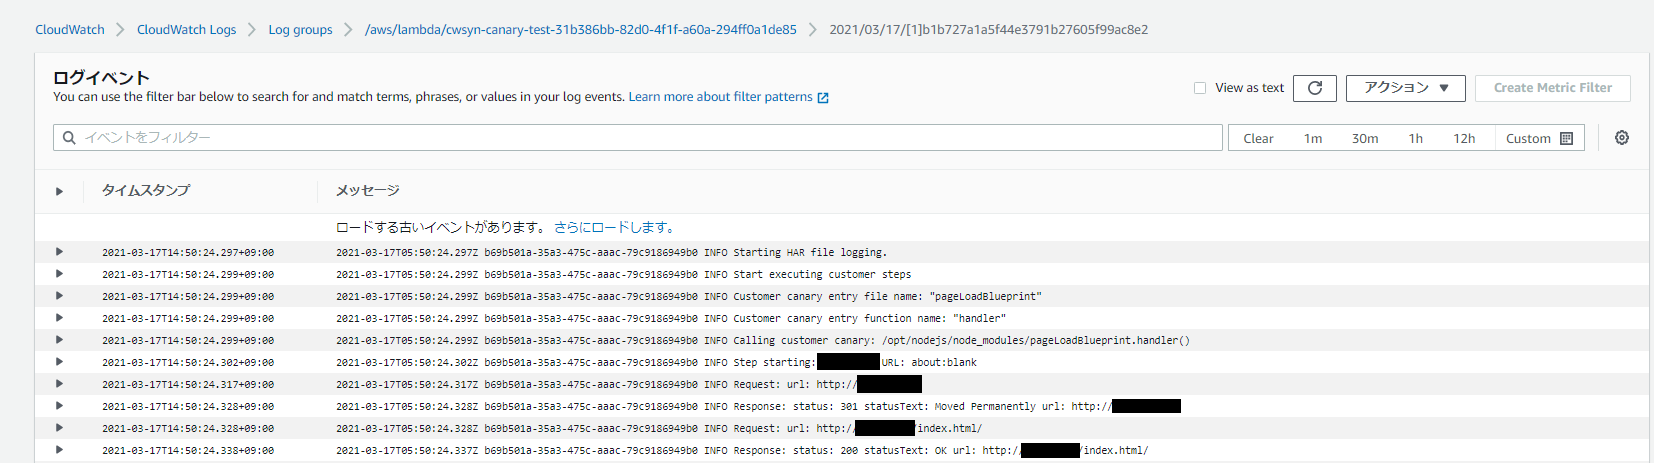Select the 30m time range
The width and height of the screenshot is (1654, 463).
pyautogui.click(x=1365, y=139)
